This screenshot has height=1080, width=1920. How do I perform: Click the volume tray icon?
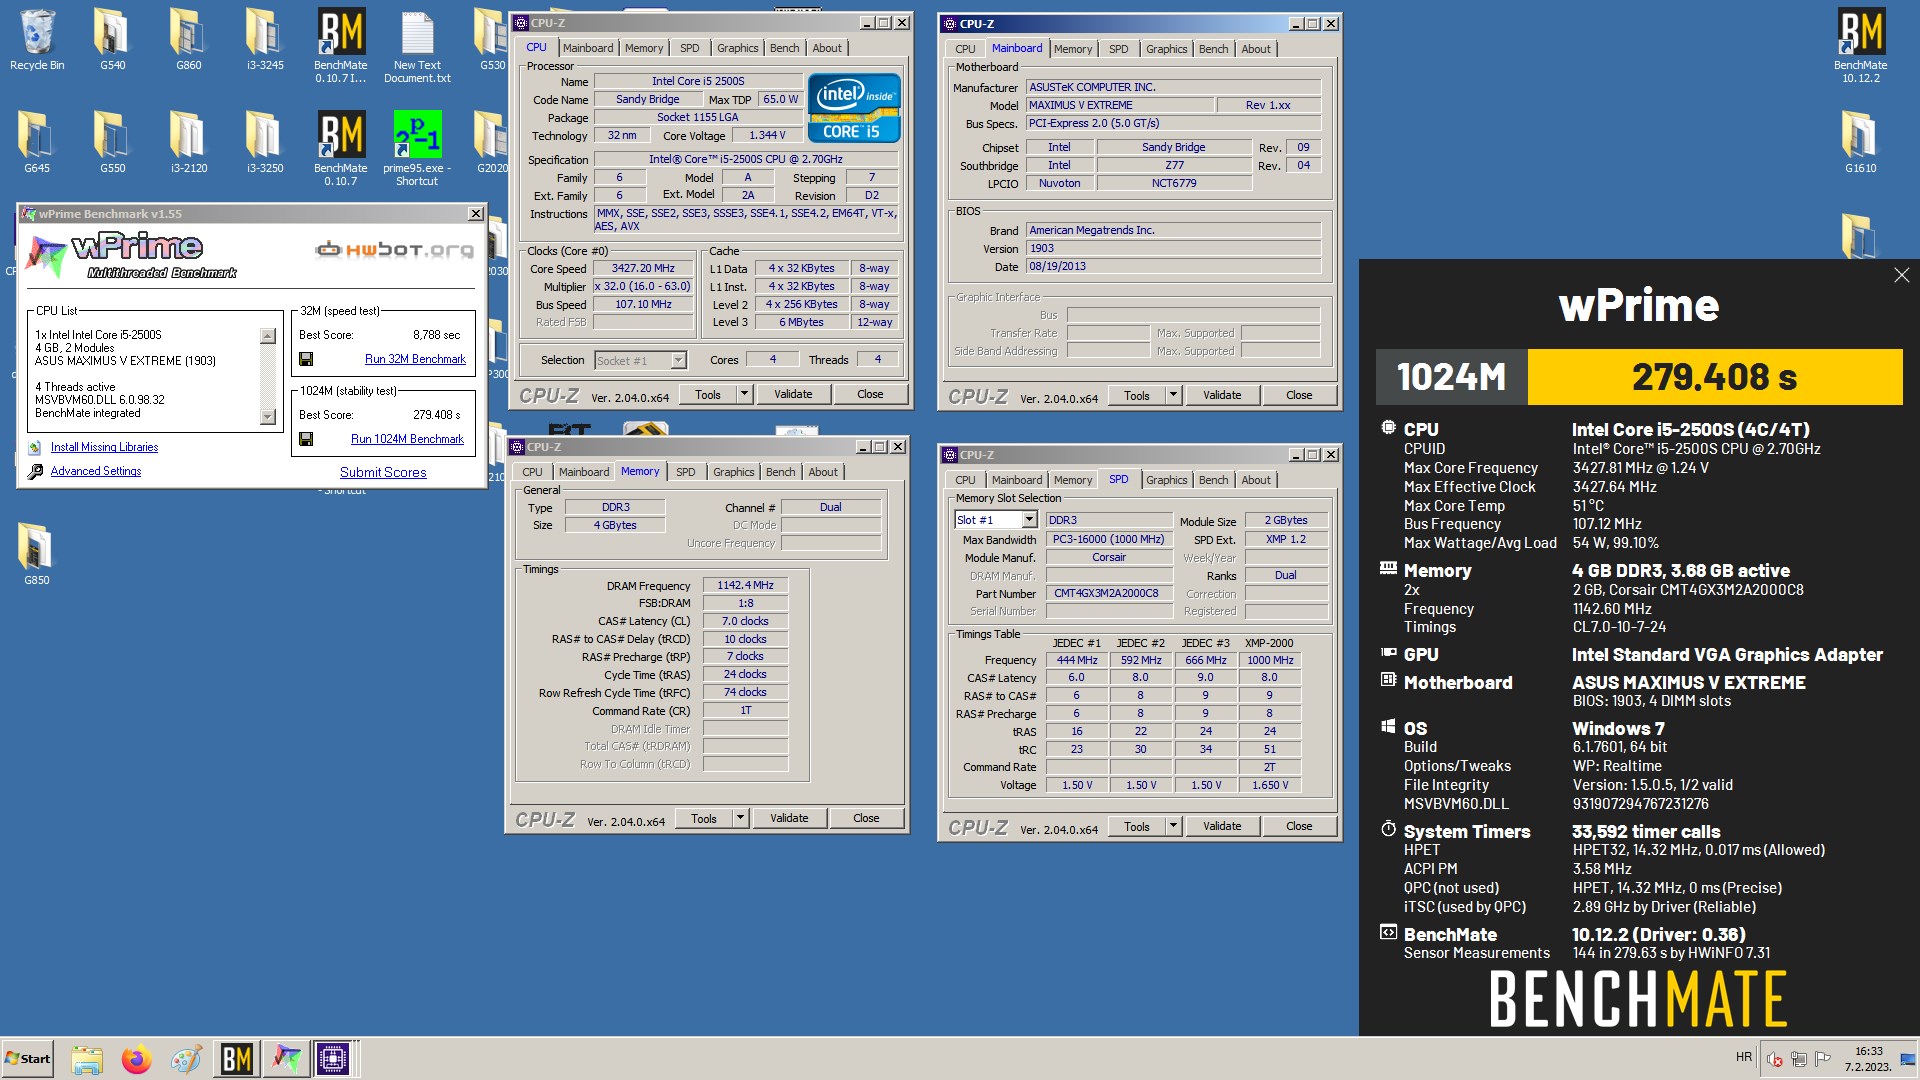tap(1775, 1059)
